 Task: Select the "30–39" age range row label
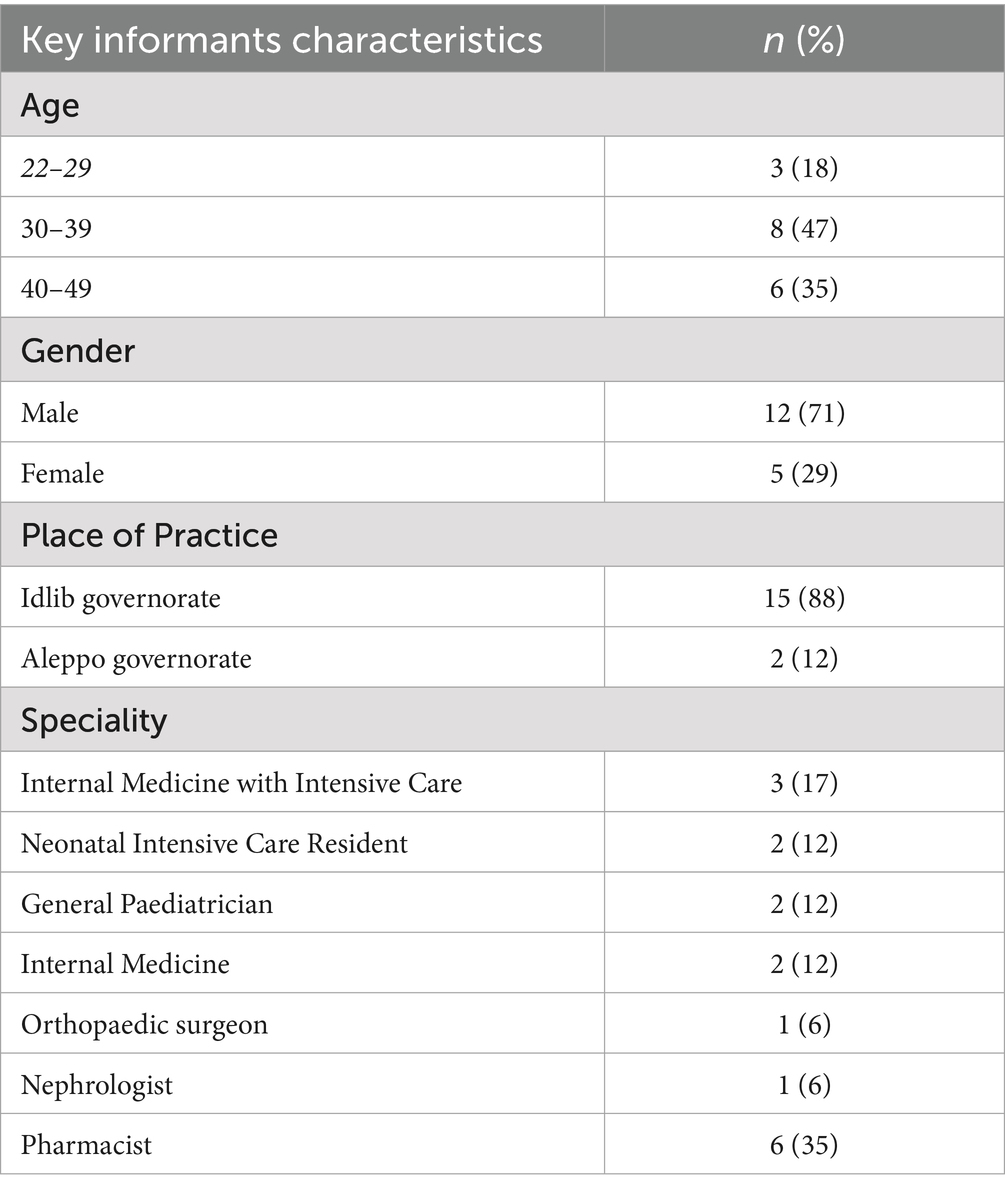coord(56,228)
